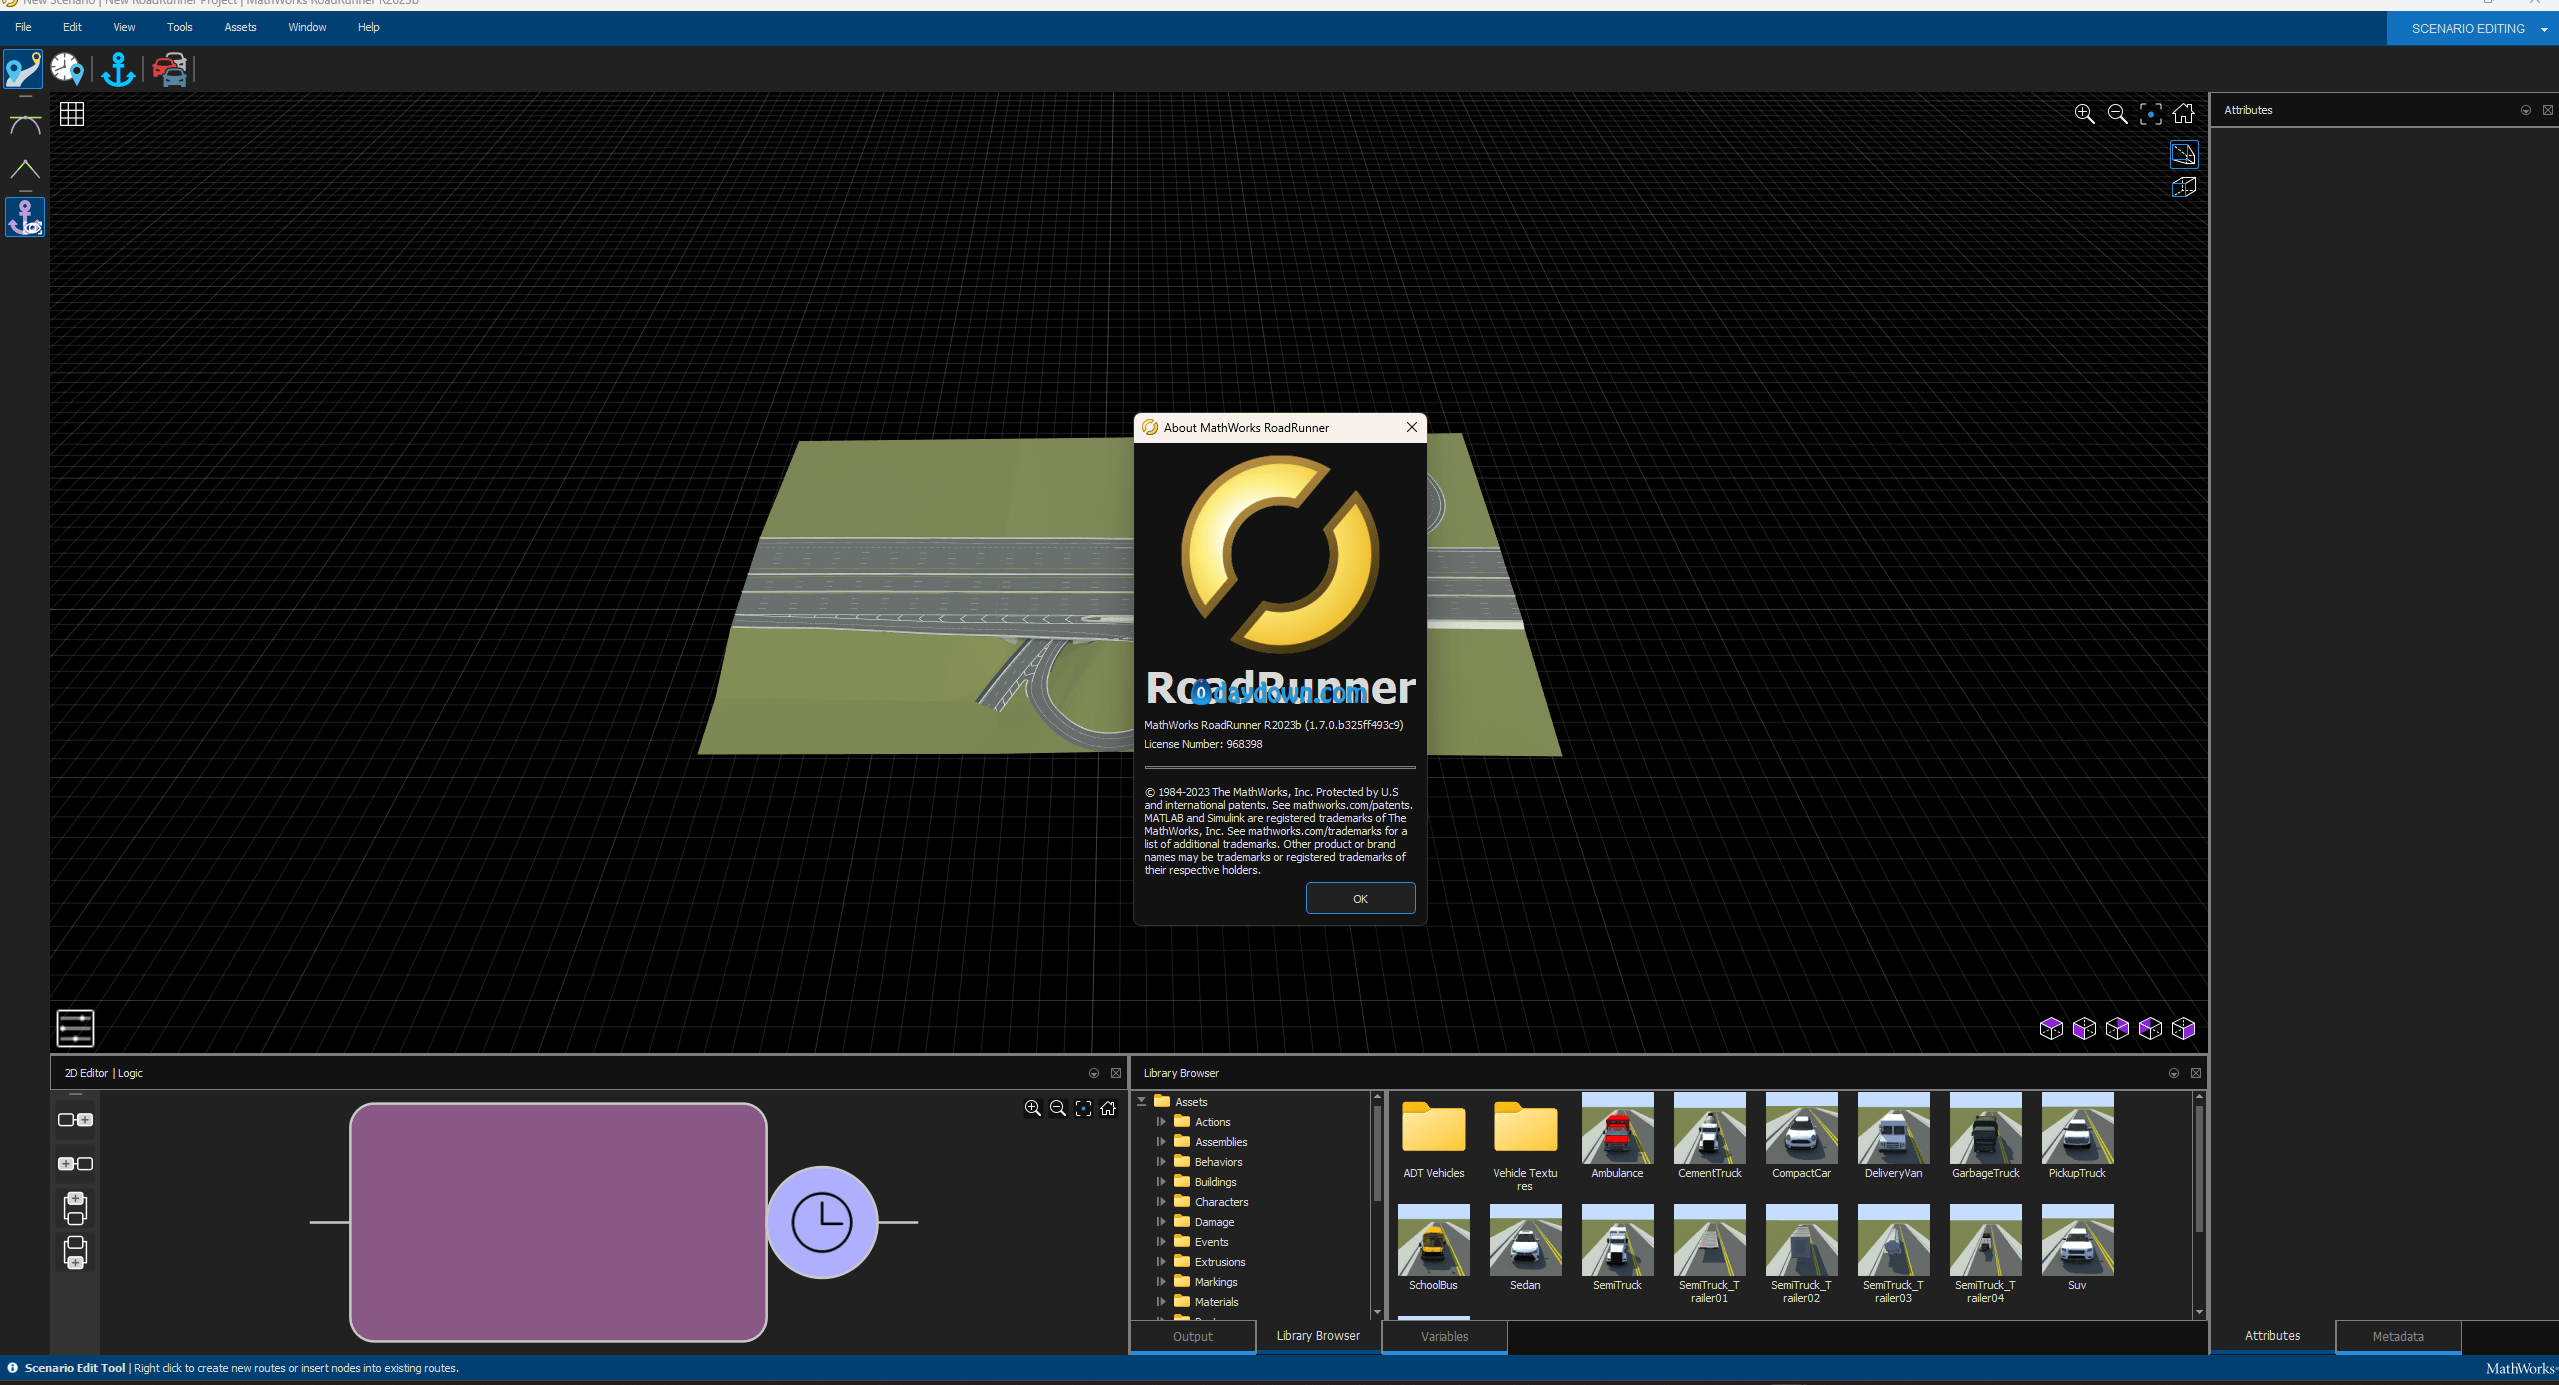Expand the Behaviors folder
The width and height of the screenshot is (2559, 1385).
tap(1161, 1162)
